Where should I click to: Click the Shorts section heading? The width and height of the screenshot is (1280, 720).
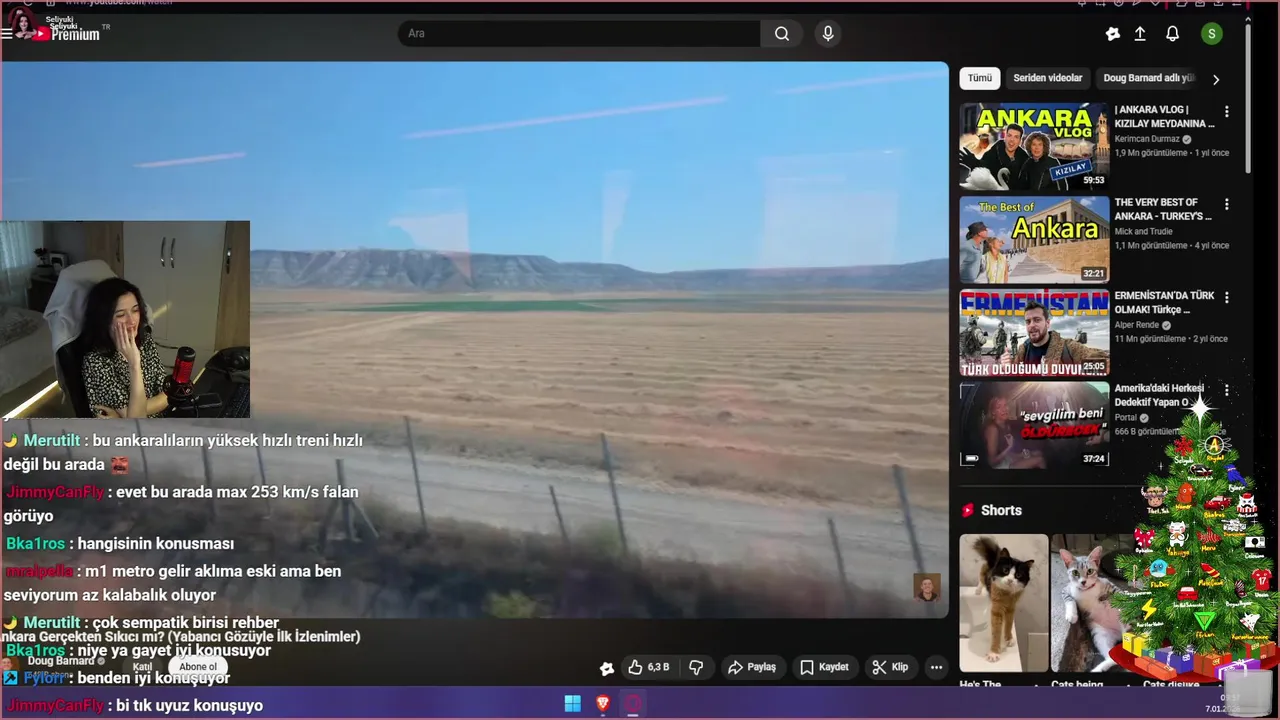[1001, 510]
